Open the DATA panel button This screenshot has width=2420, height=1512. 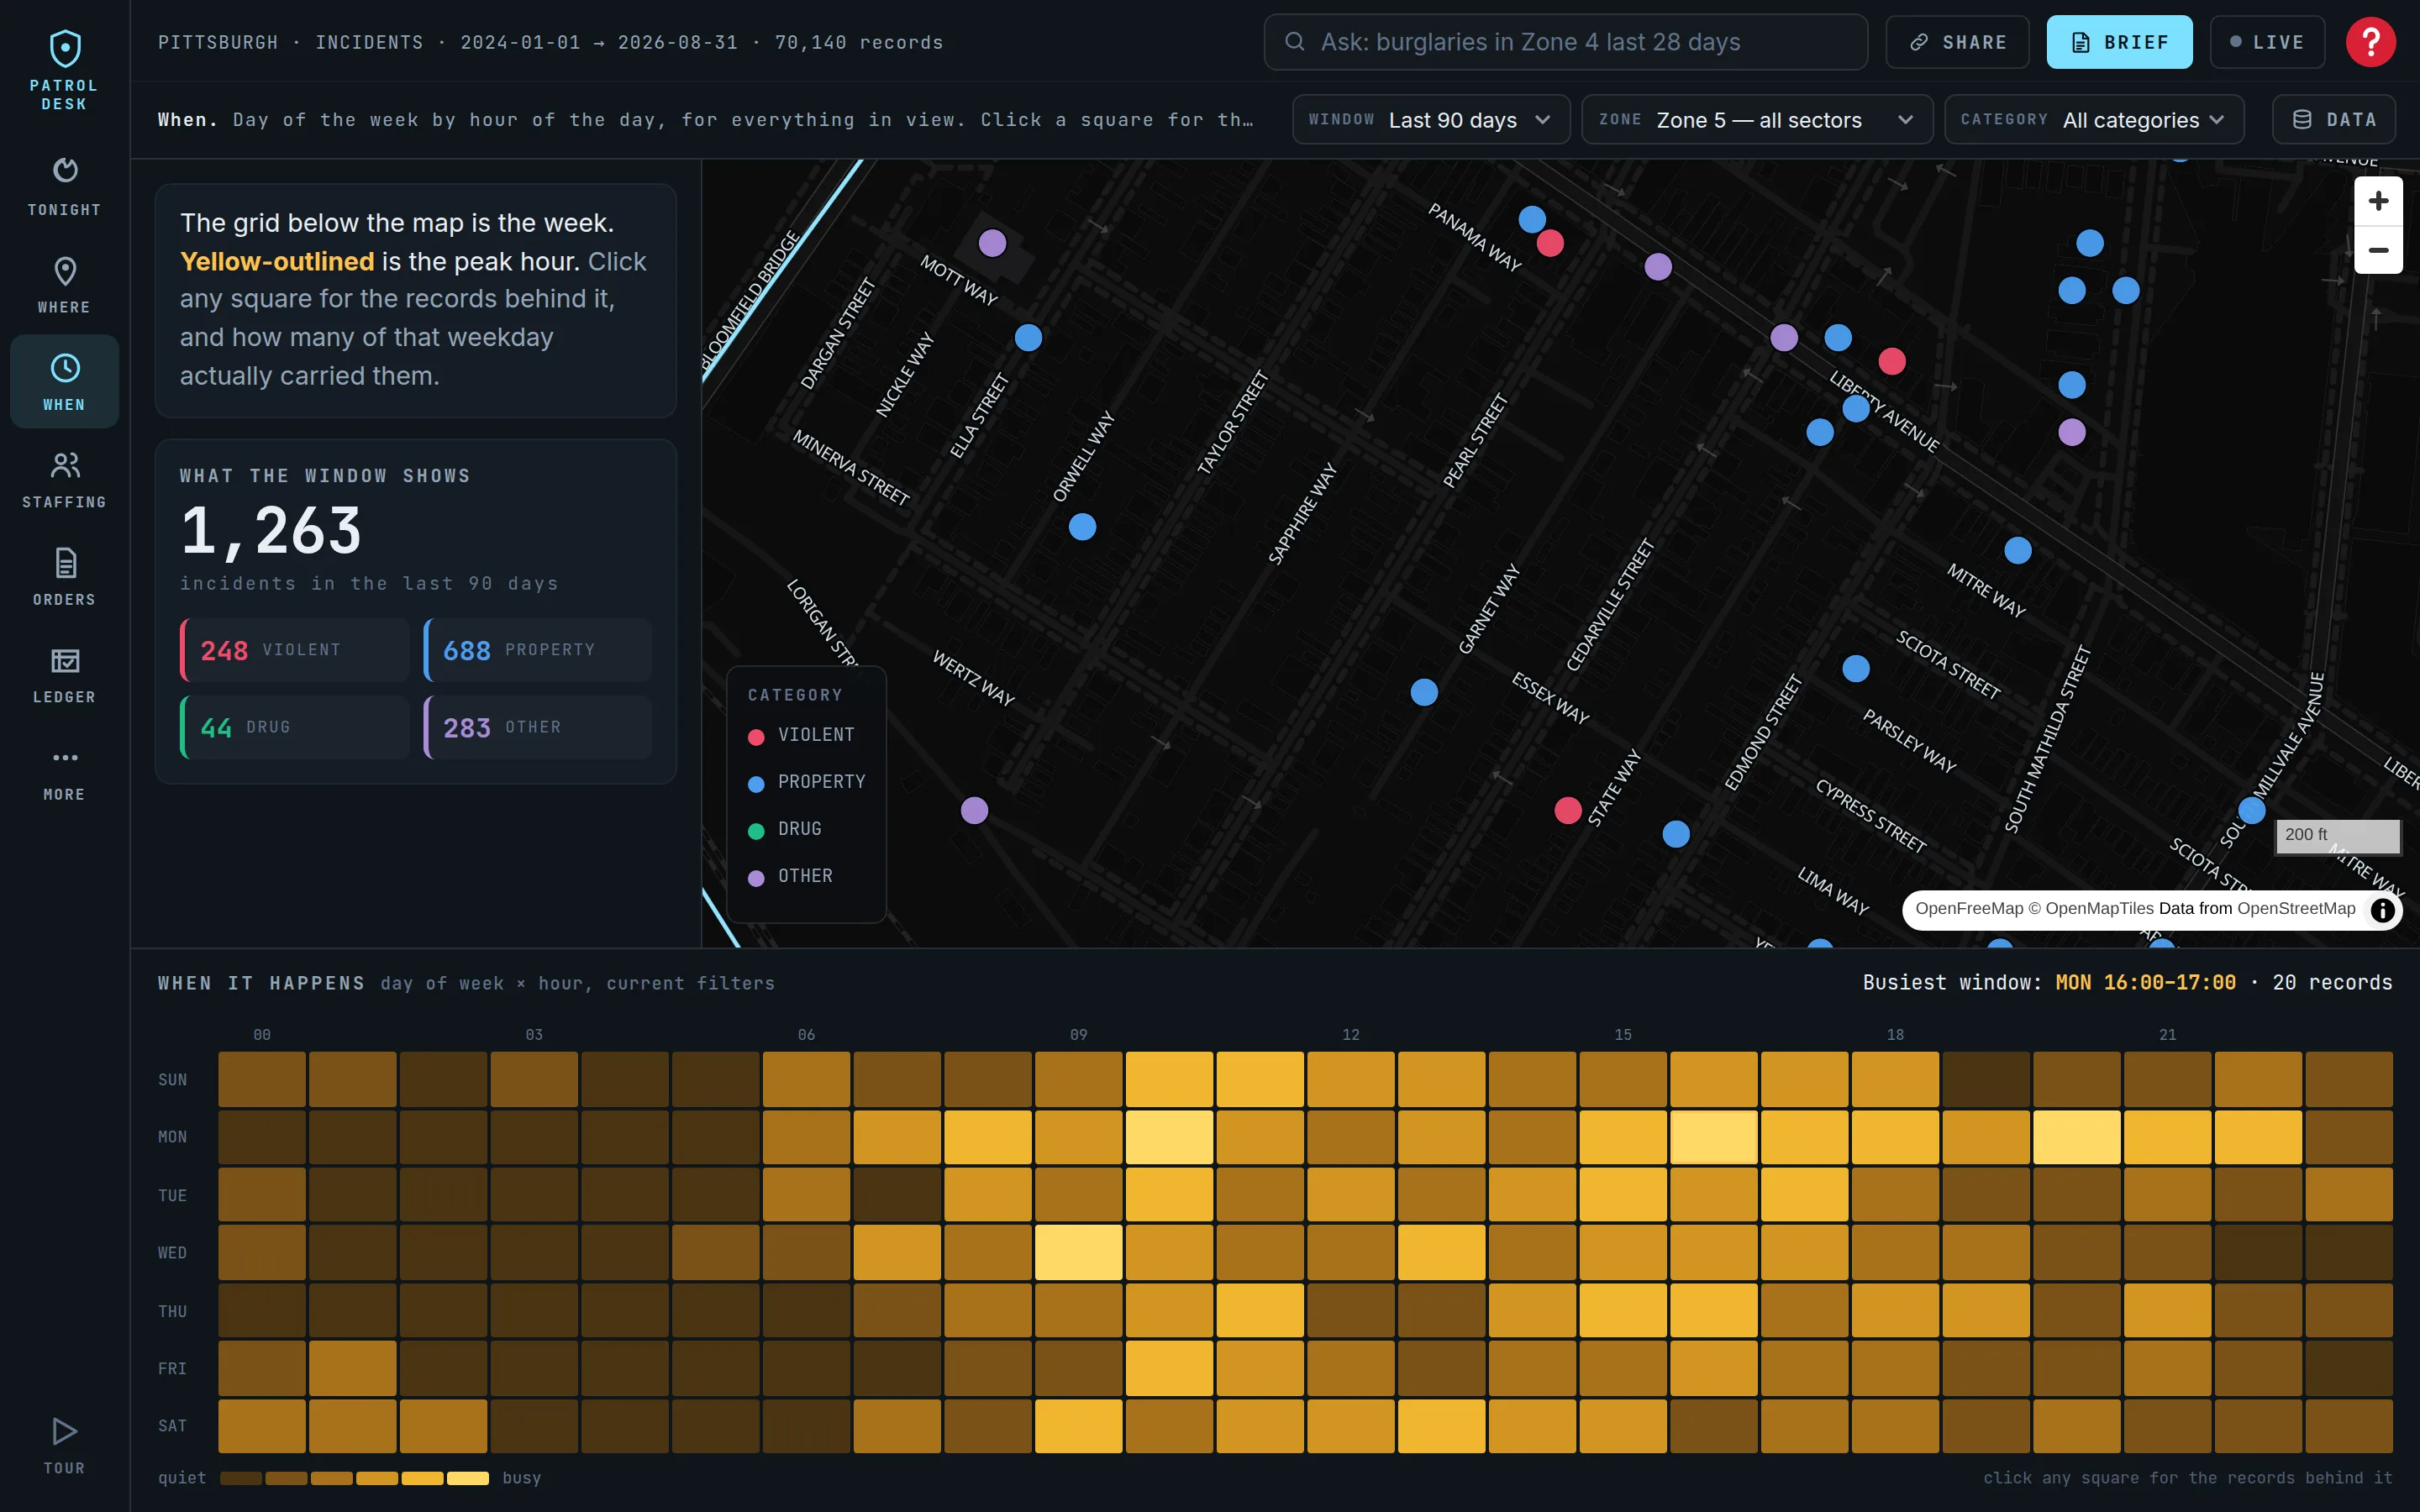(2333, 120)
